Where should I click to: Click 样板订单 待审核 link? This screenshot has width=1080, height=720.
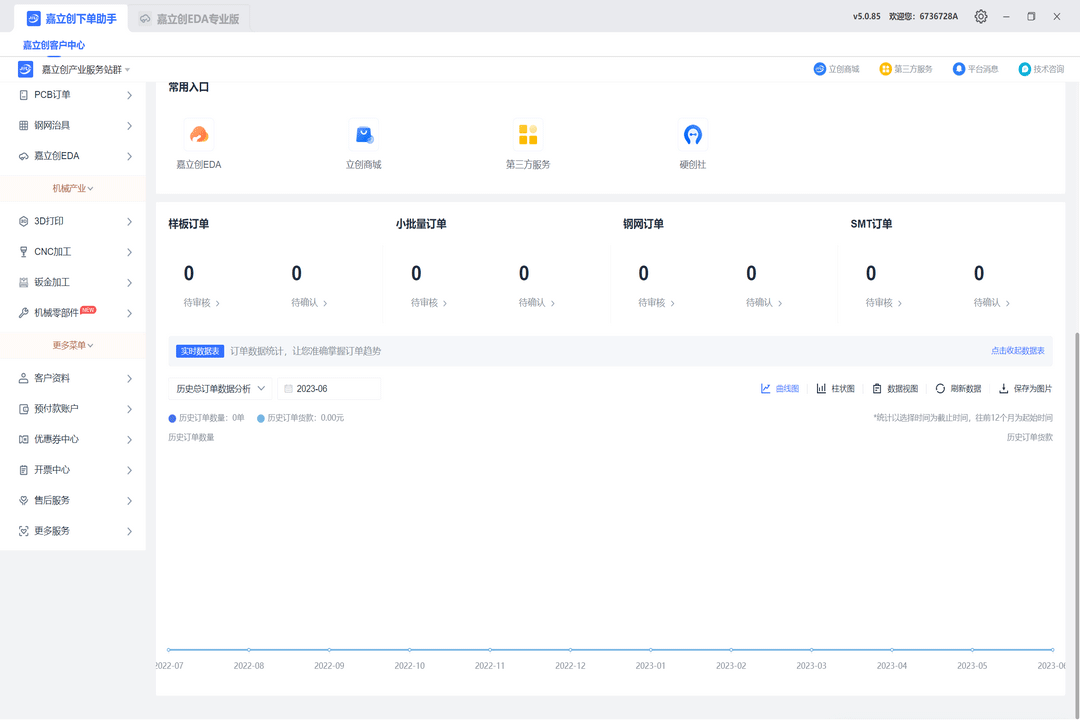(x=201, y=302)
